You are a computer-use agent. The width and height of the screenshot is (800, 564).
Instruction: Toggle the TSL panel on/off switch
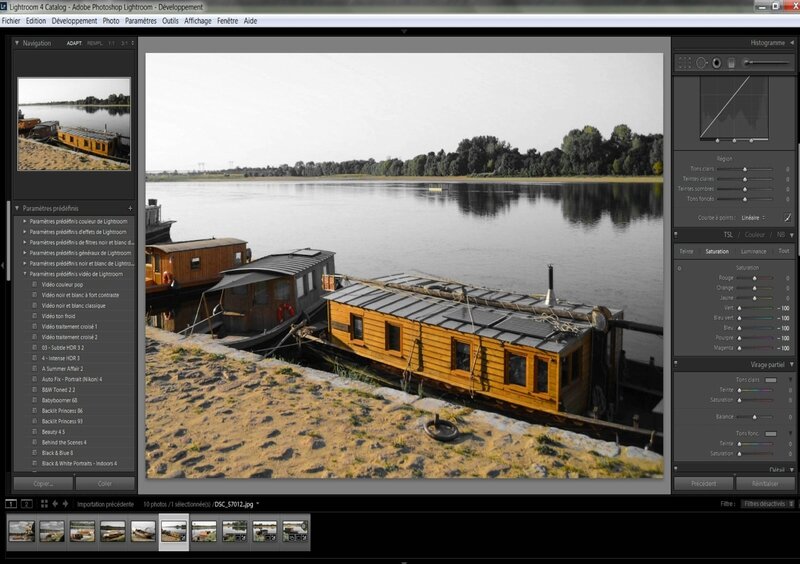[x=676, y=235]
